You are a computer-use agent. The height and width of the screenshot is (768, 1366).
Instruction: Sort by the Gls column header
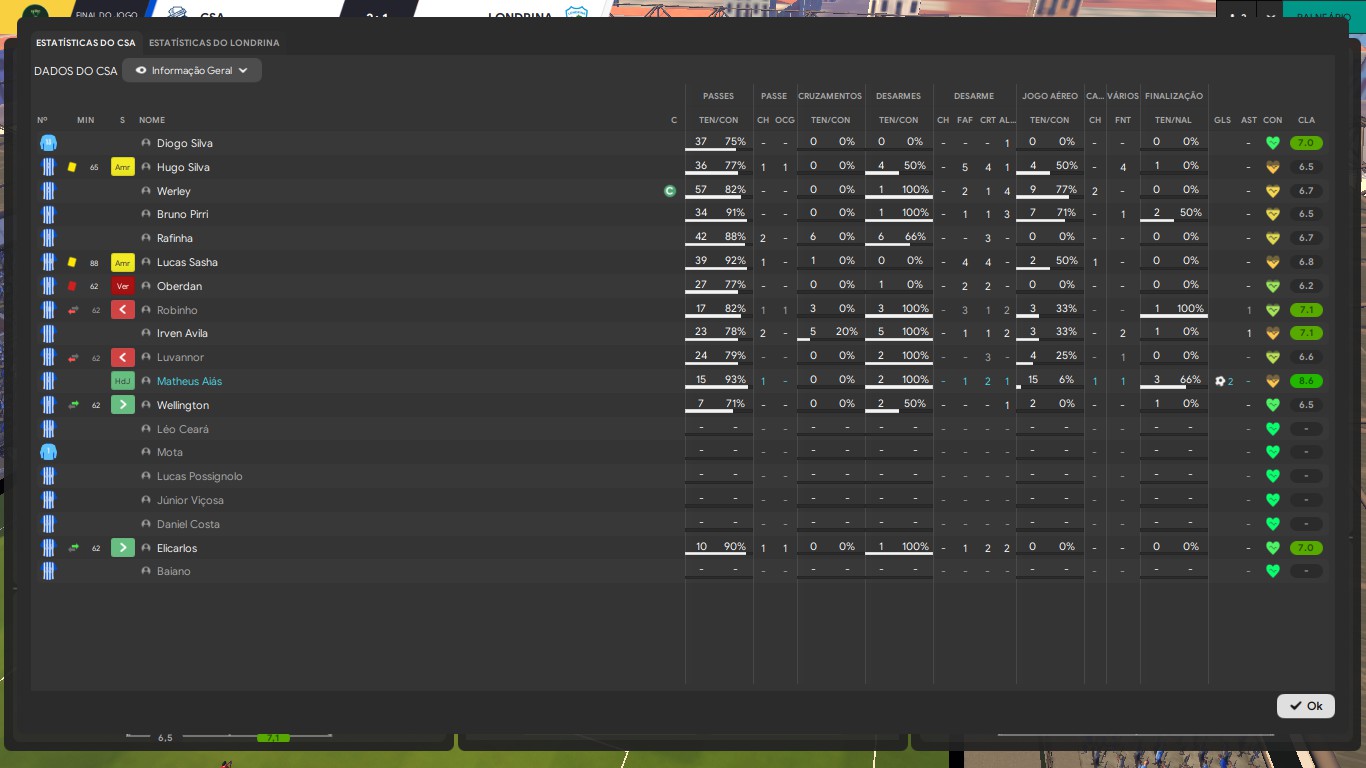pyautogui.click(x=1223, y=120)
